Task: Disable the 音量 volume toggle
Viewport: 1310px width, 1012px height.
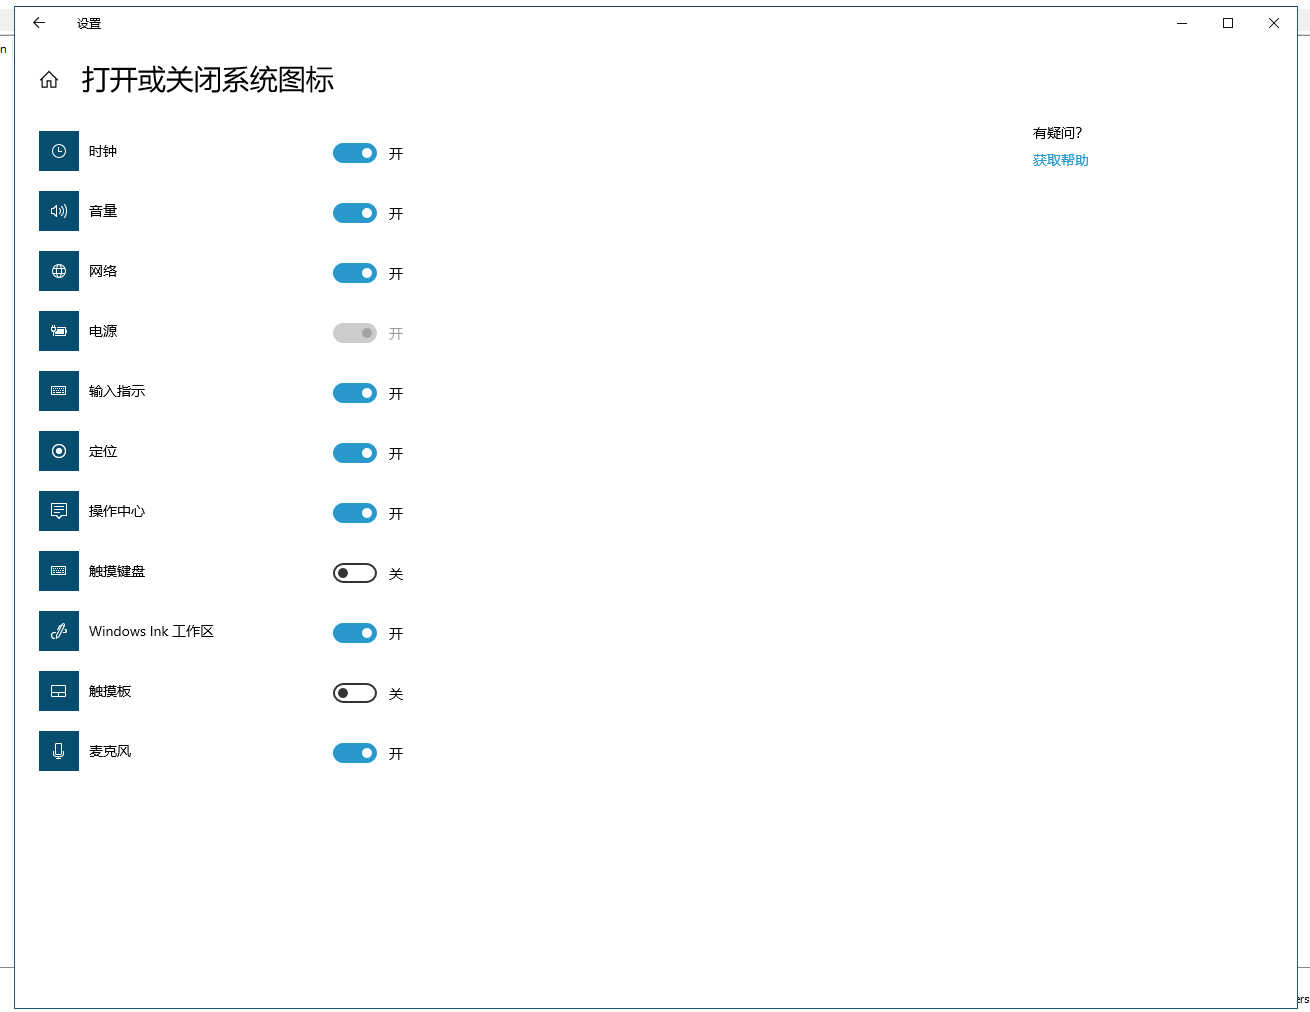Action: point(355,213)
